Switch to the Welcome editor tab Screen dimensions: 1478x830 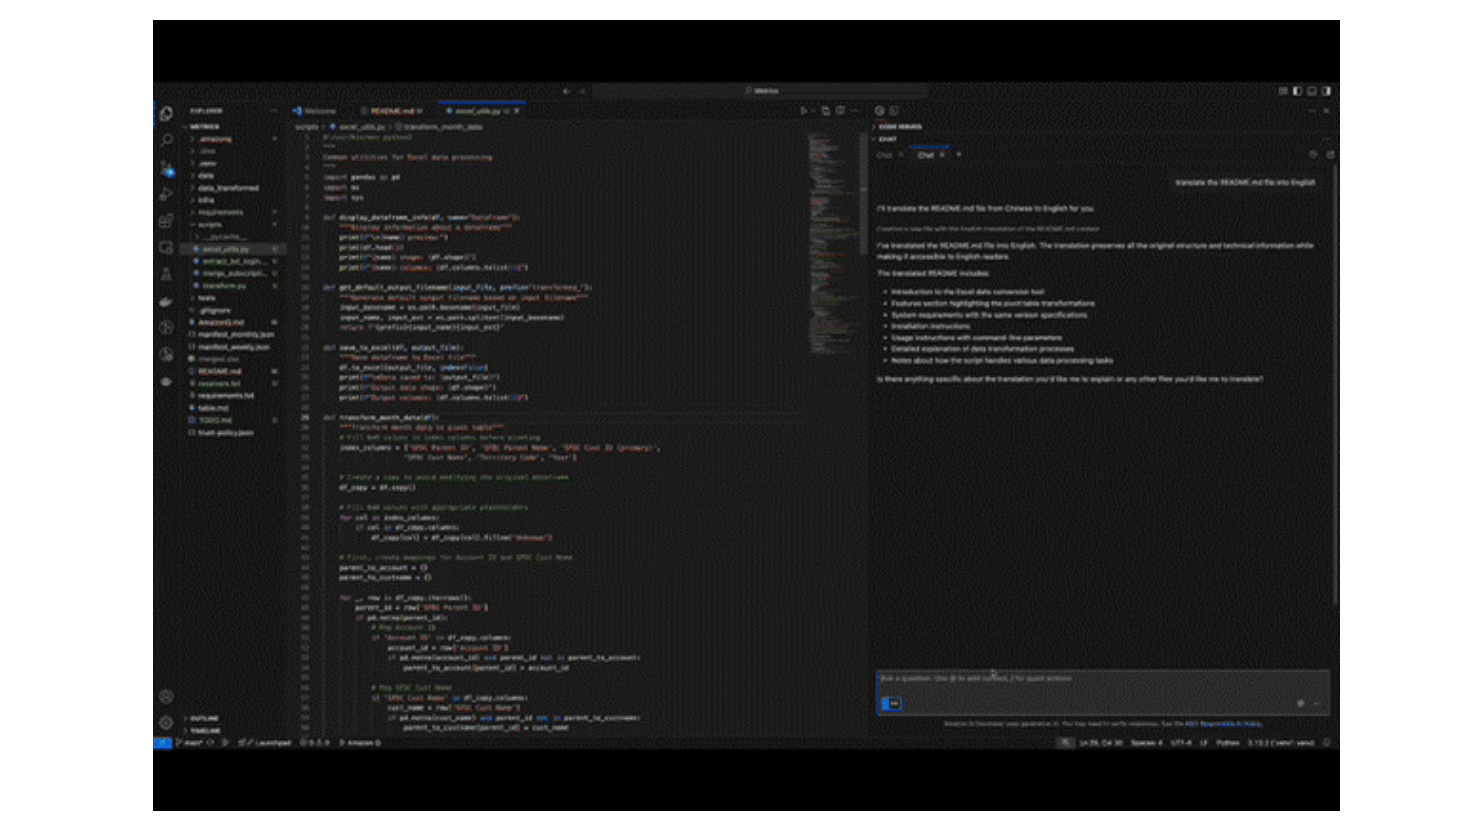(x=319, y=111)
